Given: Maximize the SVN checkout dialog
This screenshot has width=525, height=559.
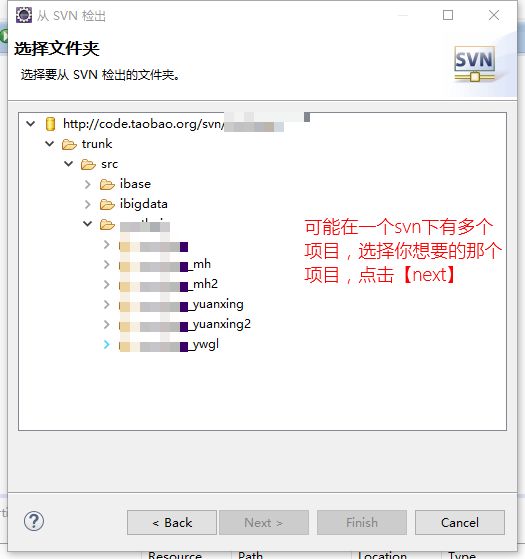Looking at the screenshot, I should point(448,15).
